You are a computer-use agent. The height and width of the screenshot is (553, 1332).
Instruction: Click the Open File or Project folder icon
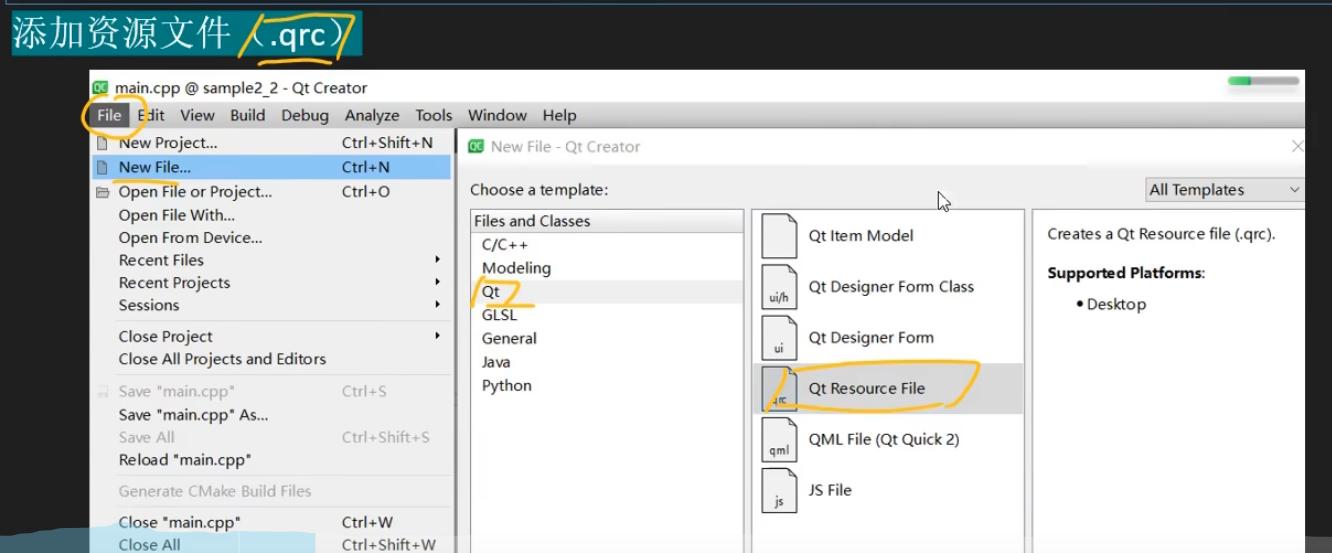point(102,192)
